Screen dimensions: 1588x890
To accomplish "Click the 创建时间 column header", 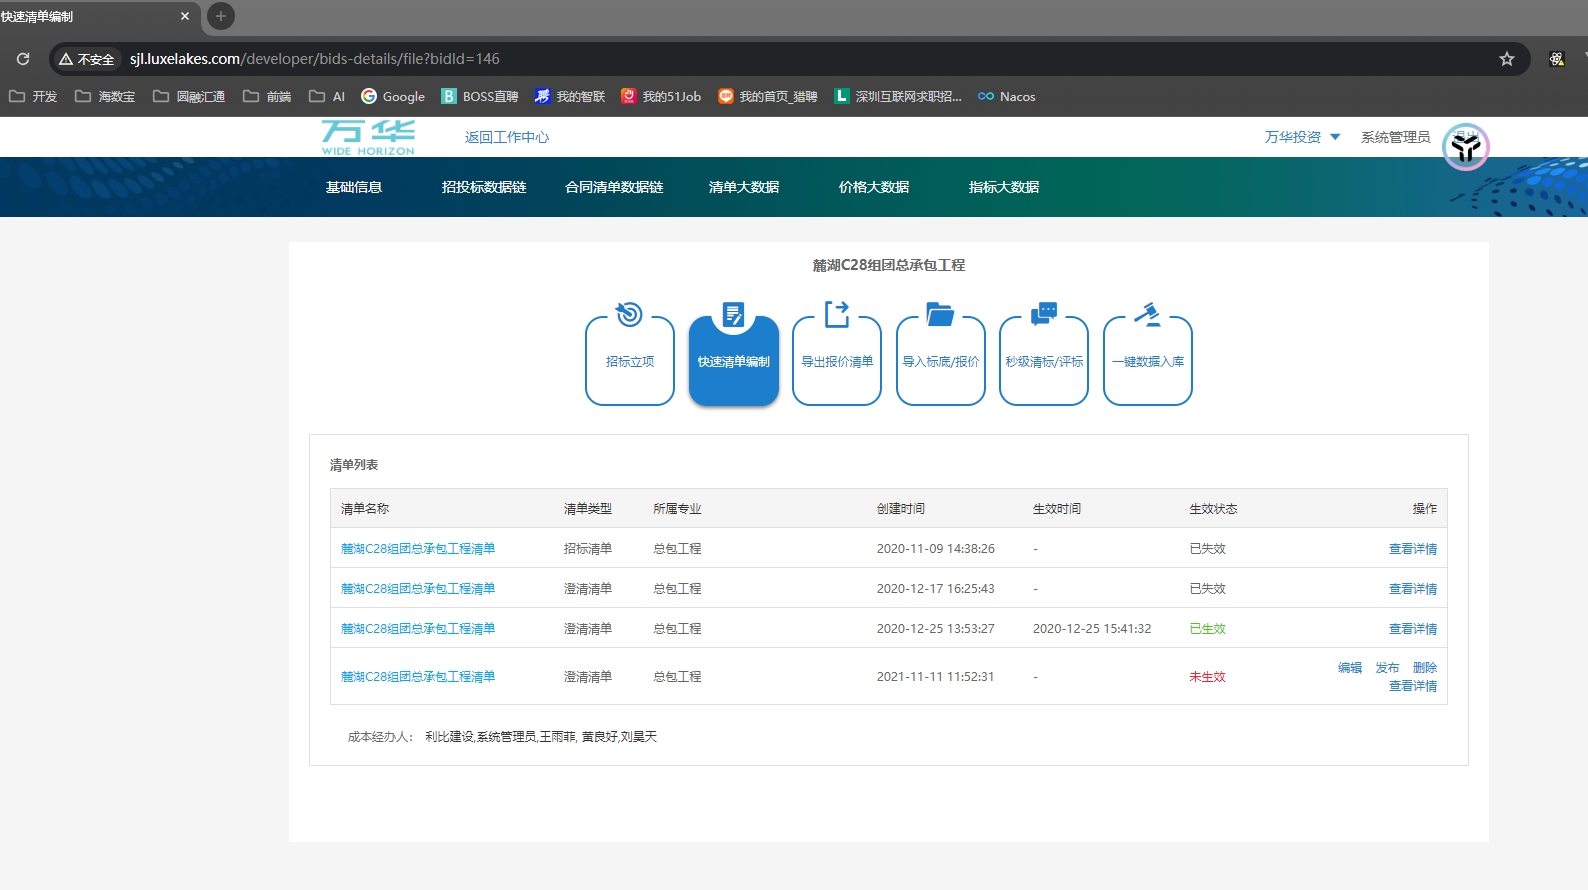I will point(901,508).
